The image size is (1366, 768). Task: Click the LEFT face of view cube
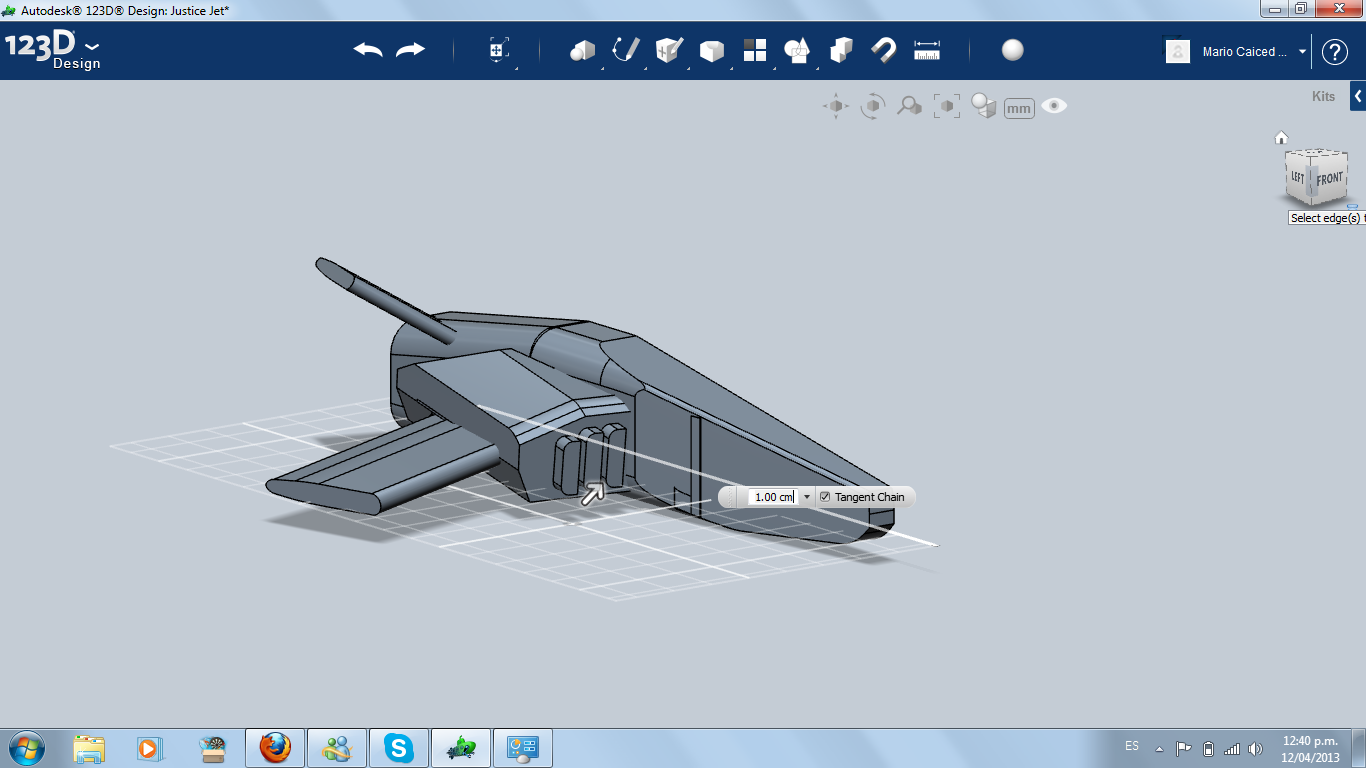[x=1298, y=177]
